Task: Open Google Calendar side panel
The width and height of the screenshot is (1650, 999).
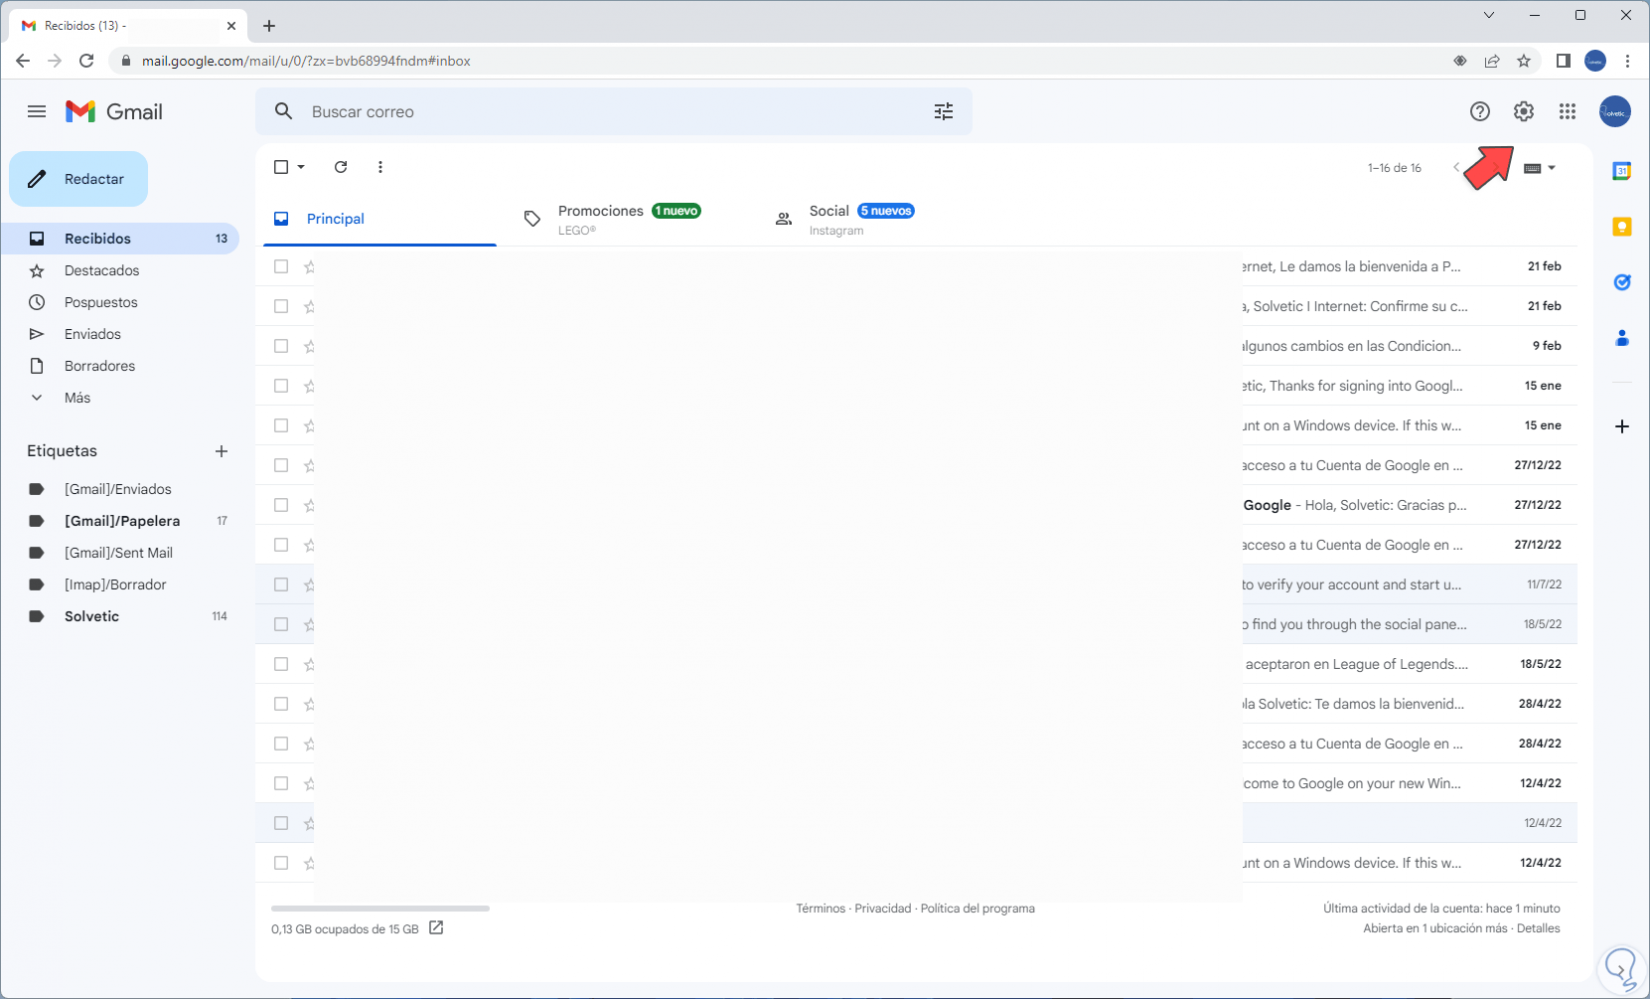Action: (1622, 171)
